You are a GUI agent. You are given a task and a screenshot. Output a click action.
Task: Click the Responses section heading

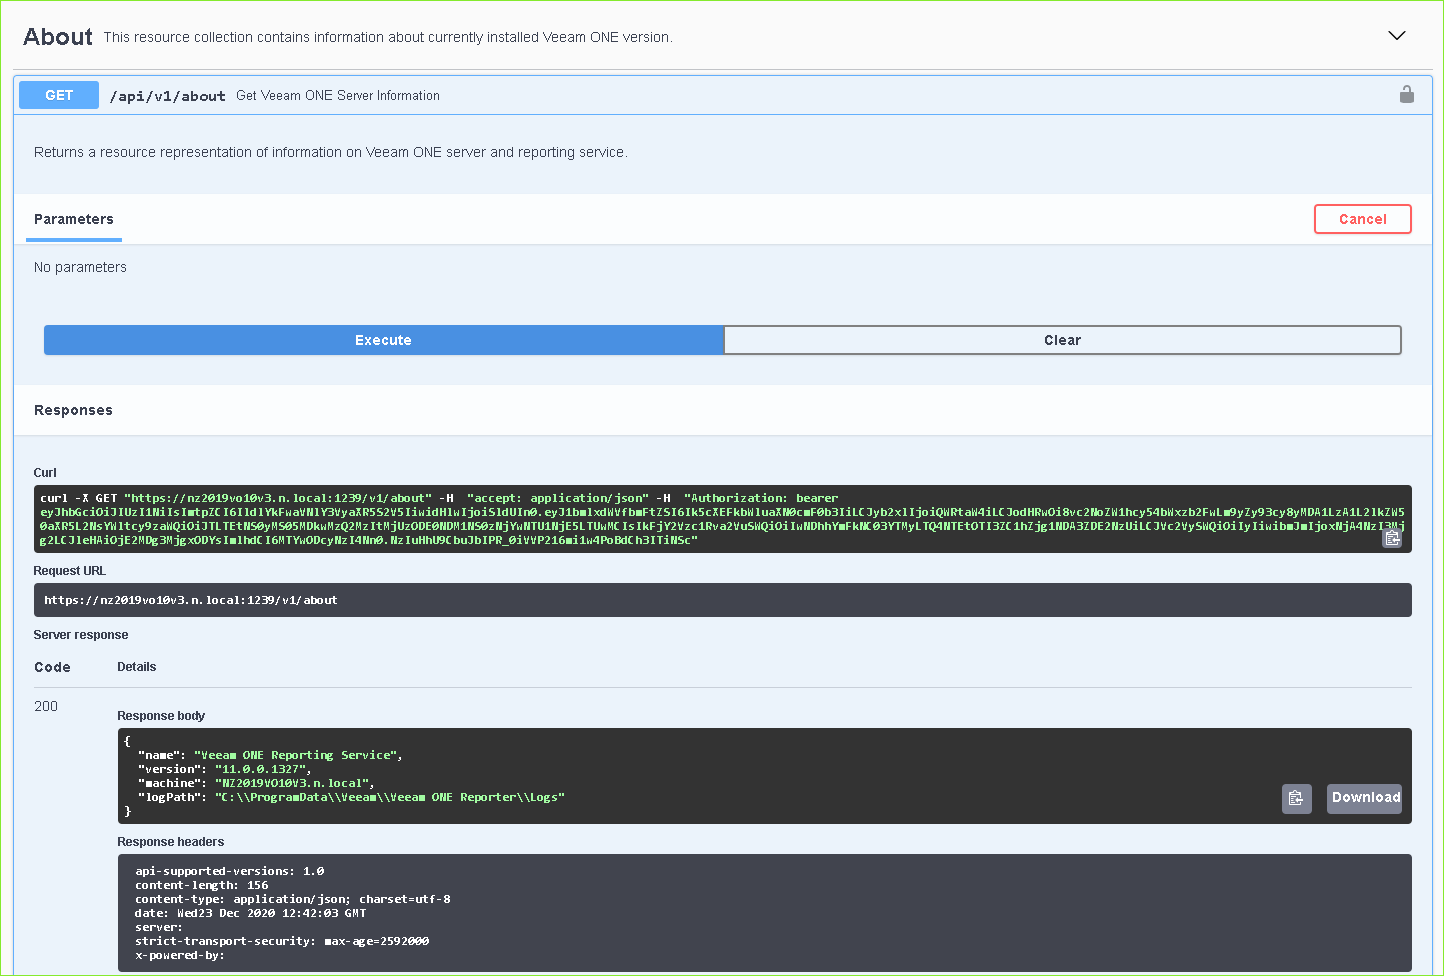tap(73, 410)
